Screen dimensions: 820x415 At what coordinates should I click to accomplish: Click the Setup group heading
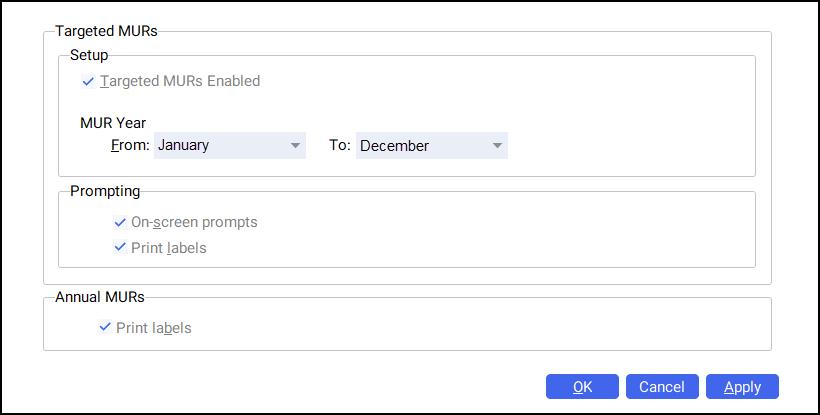point(89,55)
